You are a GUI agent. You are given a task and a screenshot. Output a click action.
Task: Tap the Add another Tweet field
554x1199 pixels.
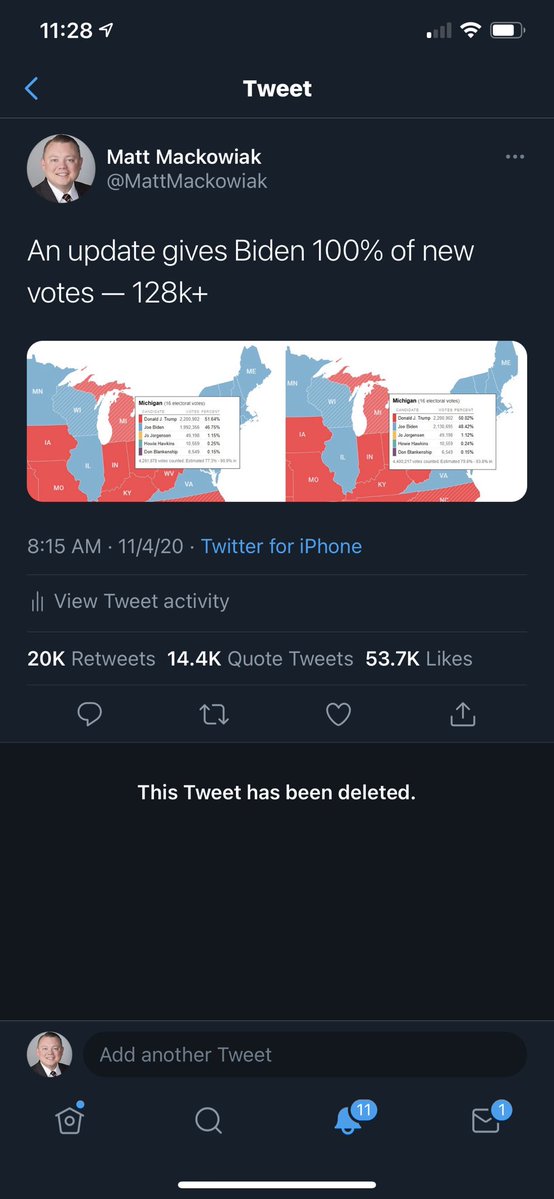tap(305, 1054)
